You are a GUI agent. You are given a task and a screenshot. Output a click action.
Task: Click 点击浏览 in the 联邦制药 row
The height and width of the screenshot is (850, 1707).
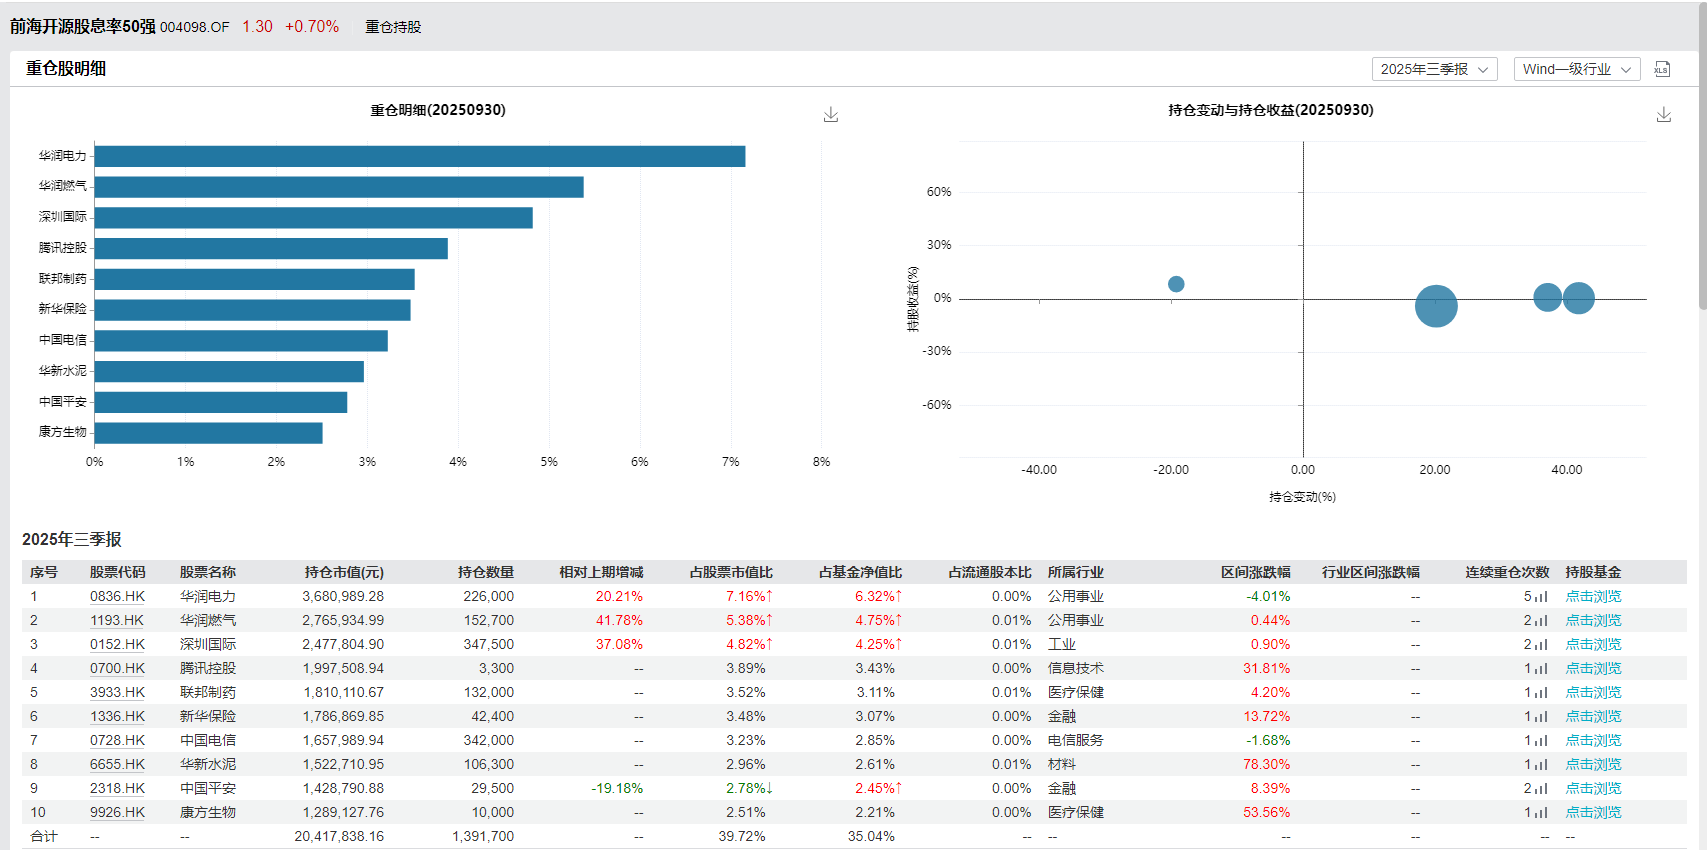[x=1593, y=693]
